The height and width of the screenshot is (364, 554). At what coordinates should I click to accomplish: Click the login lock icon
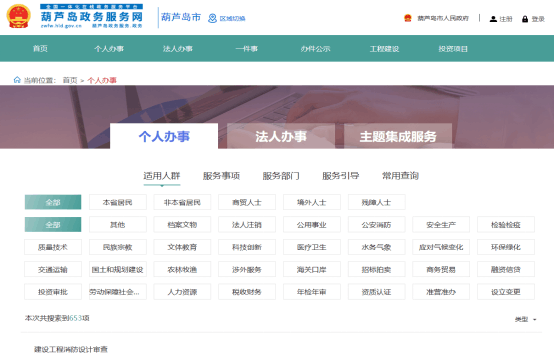click(525, 19)
